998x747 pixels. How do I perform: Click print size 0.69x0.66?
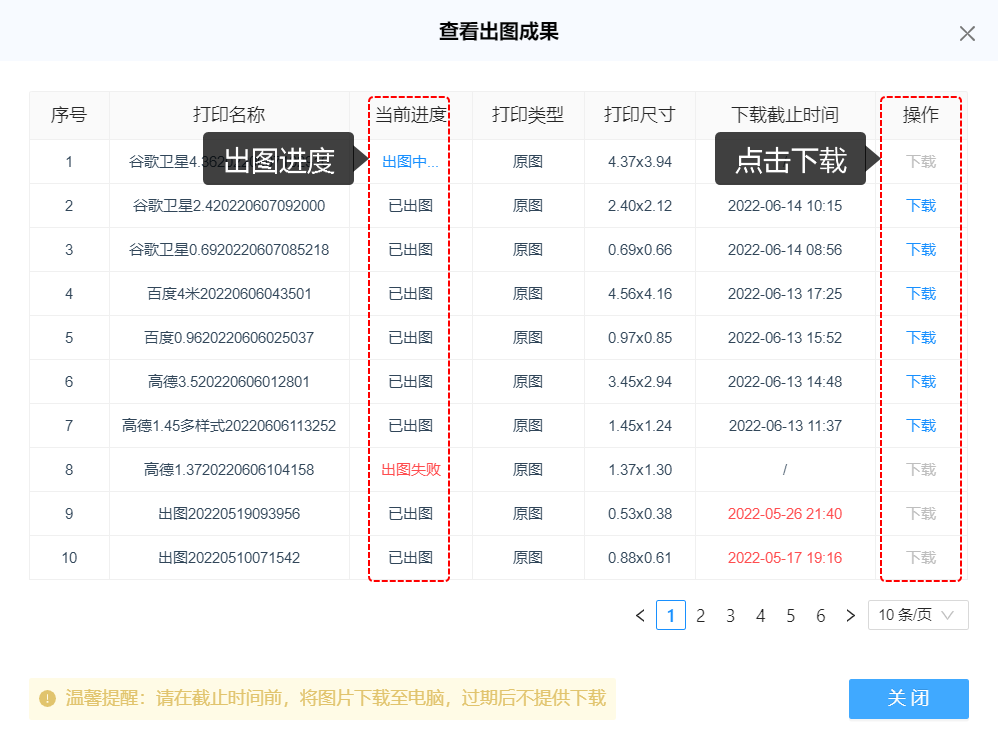coord(640,249)
